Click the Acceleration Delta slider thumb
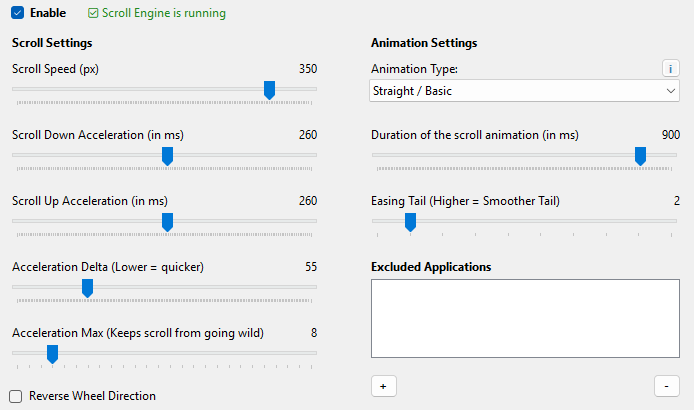 88,288
